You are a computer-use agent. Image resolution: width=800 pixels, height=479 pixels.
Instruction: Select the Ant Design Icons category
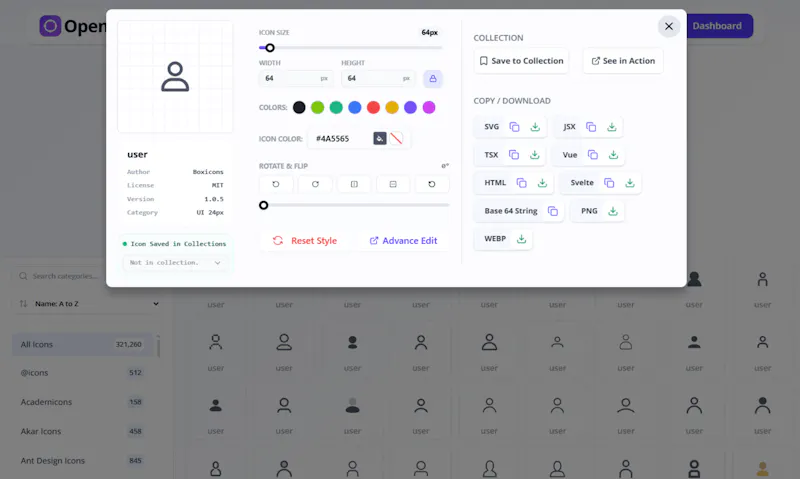82,461
